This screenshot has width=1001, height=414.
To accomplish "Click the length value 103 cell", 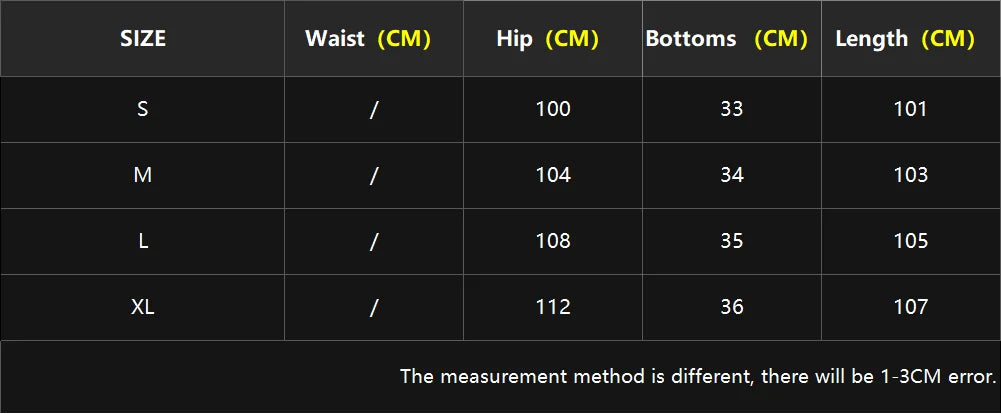I will click(910, 175).
